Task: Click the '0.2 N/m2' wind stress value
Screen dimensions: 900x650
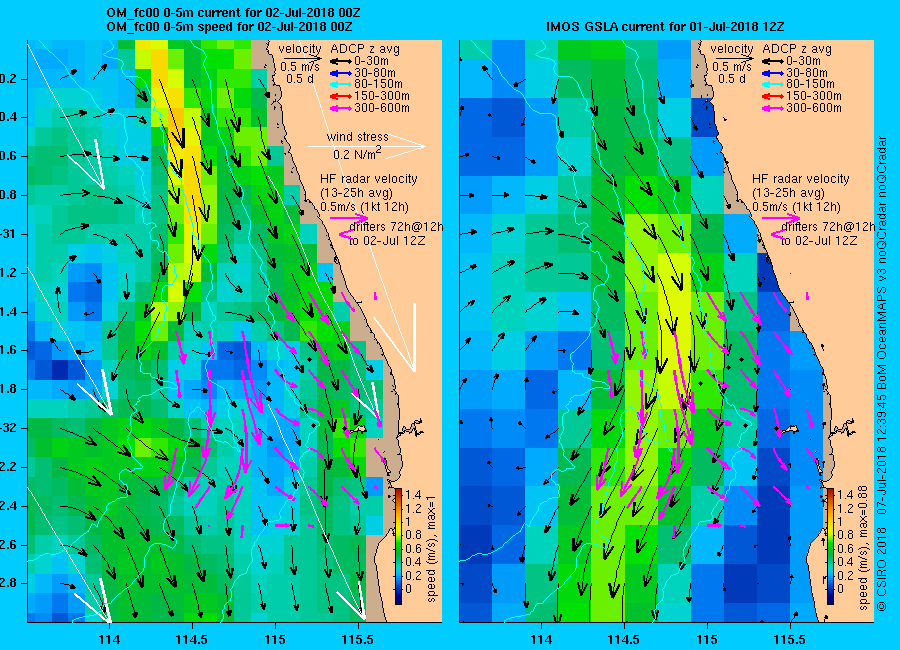Action: coord(357,154)
